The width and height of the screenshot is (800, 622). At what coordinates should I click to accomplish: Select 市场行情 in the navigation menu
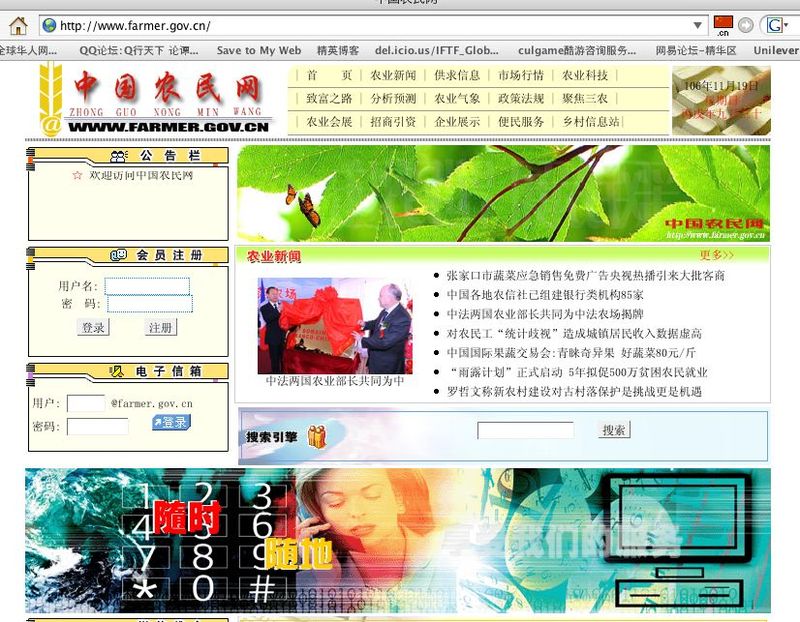pos(521,76)
